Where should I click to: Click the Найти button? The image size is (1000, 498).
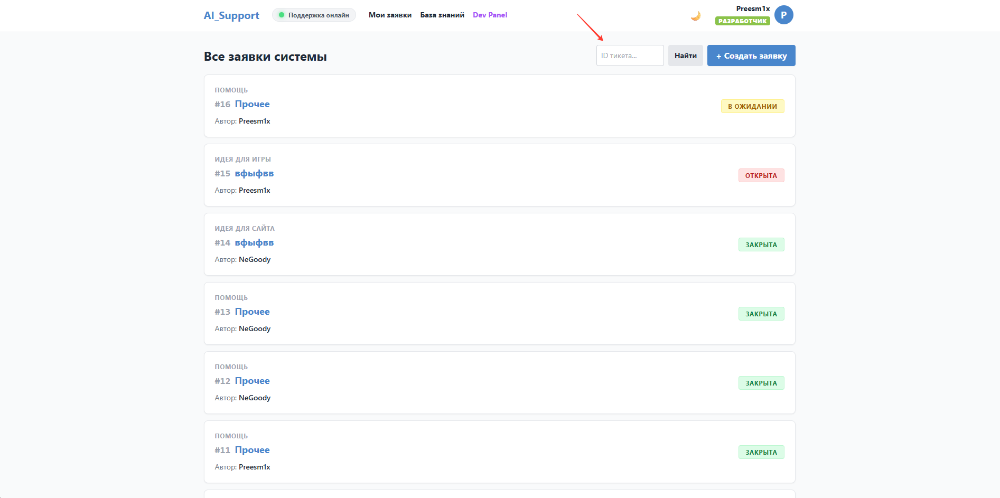pos(686,55)
